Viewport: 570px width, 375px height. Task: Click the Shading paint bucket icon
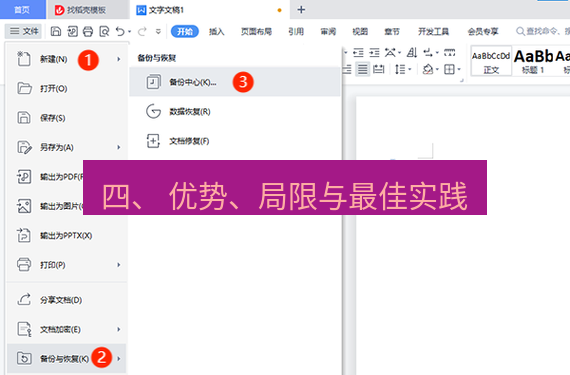428,69
